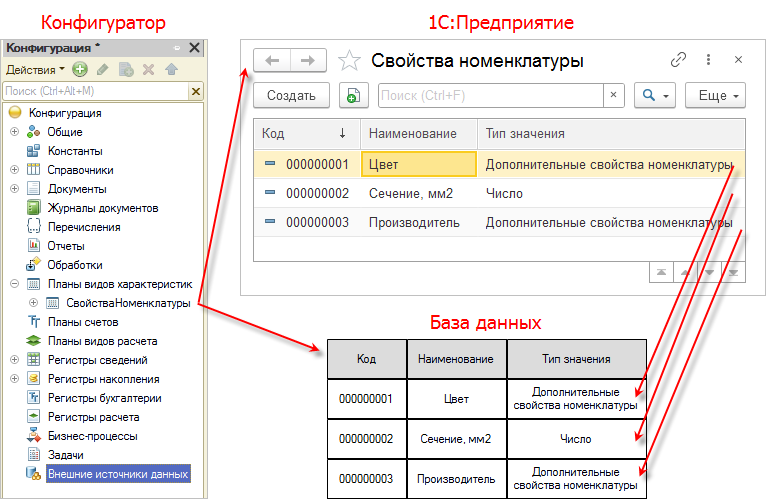Screen dimensions: 766x499
Task: Select Задачи tree item text
Action: pos(65,455)
